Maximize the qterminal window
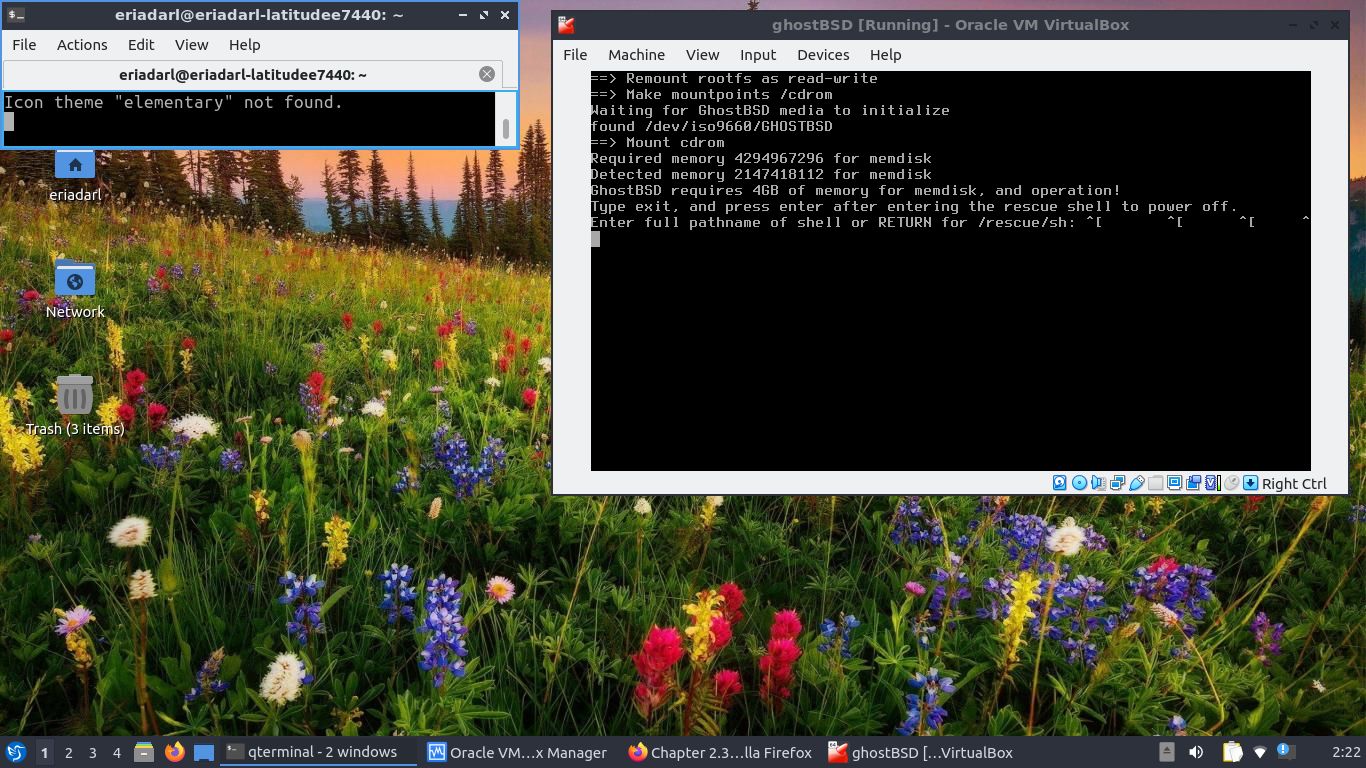Image resolution: width=1366 pixels, height=768 pixels. pos(484,15)
